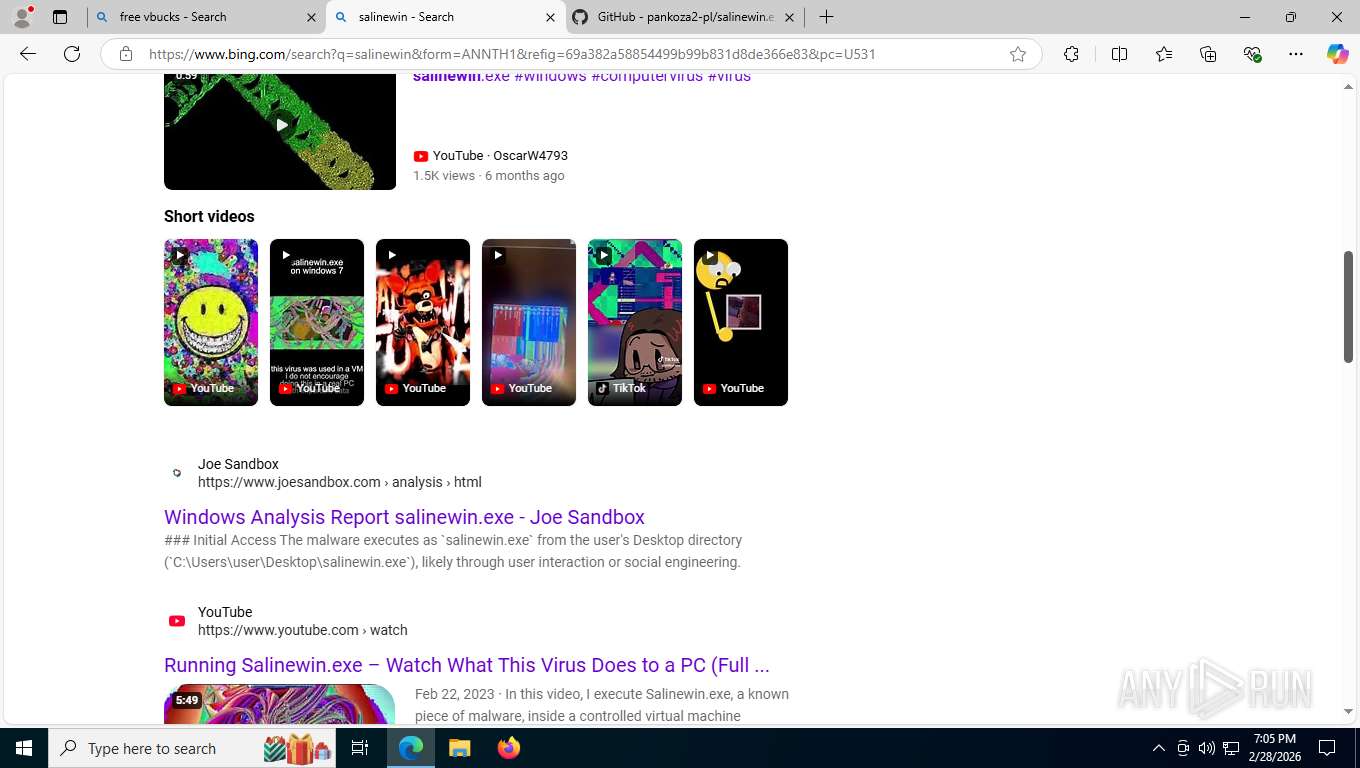Open the Extensions puzzle icon
Screen dimensions: 1360x768
coord(1071,54)
